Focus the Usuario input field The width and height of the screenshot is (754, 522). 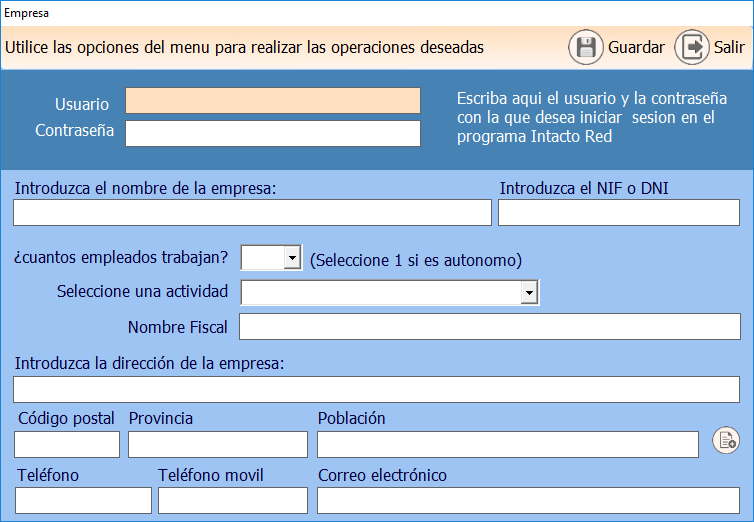[273, 100]
